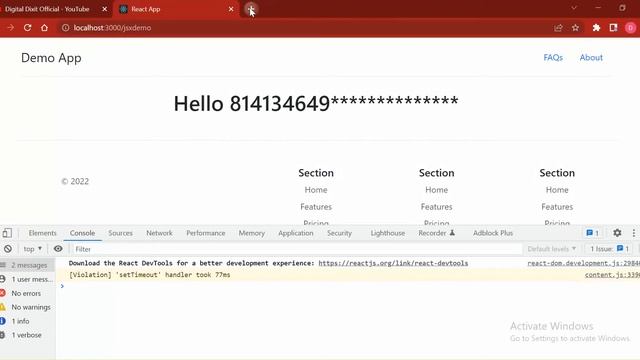Clear the console icon
The height and width of the screenshot is (360, 640).
click(8, 249)
